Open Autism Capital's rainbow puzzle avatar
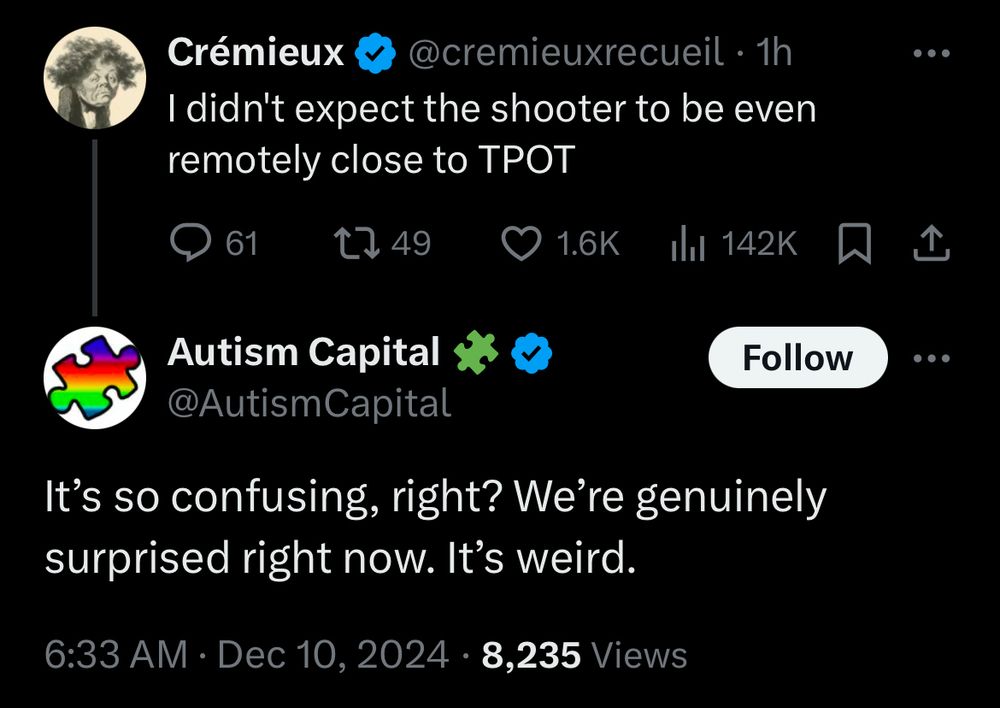This screenshot has height=708, width=1000. 97,378
